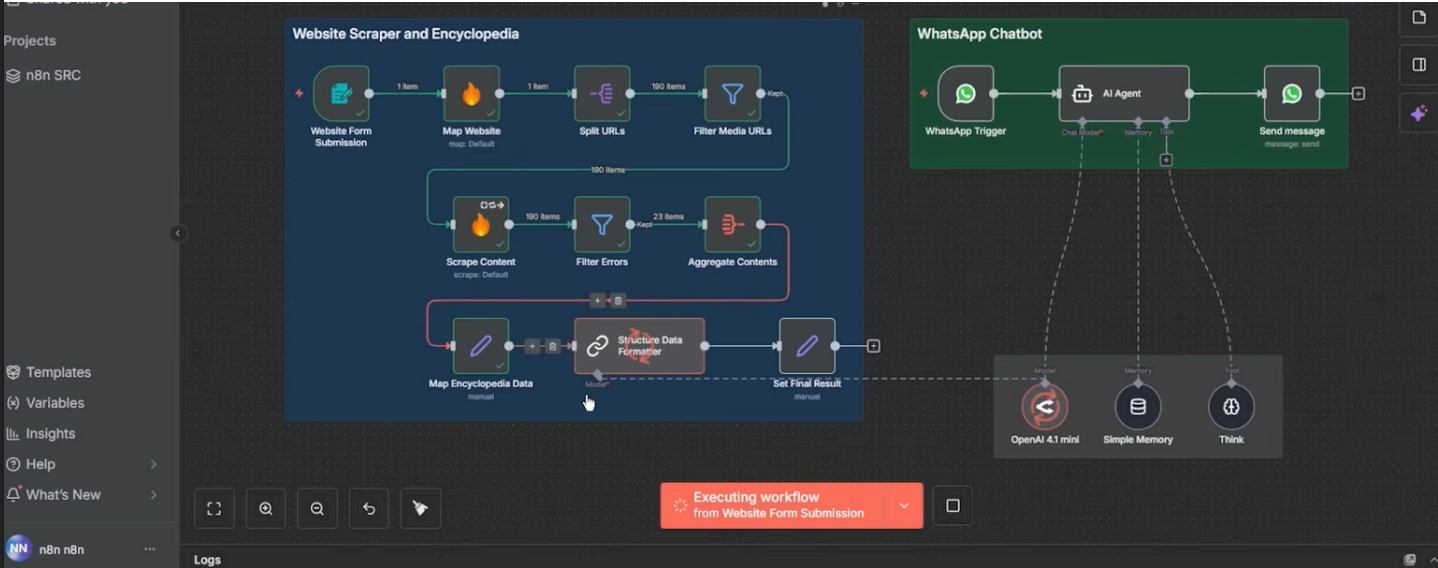The image size is (1438, 568).
Task: Collapse the left sidebar with chevron
Action: [178, 233]
